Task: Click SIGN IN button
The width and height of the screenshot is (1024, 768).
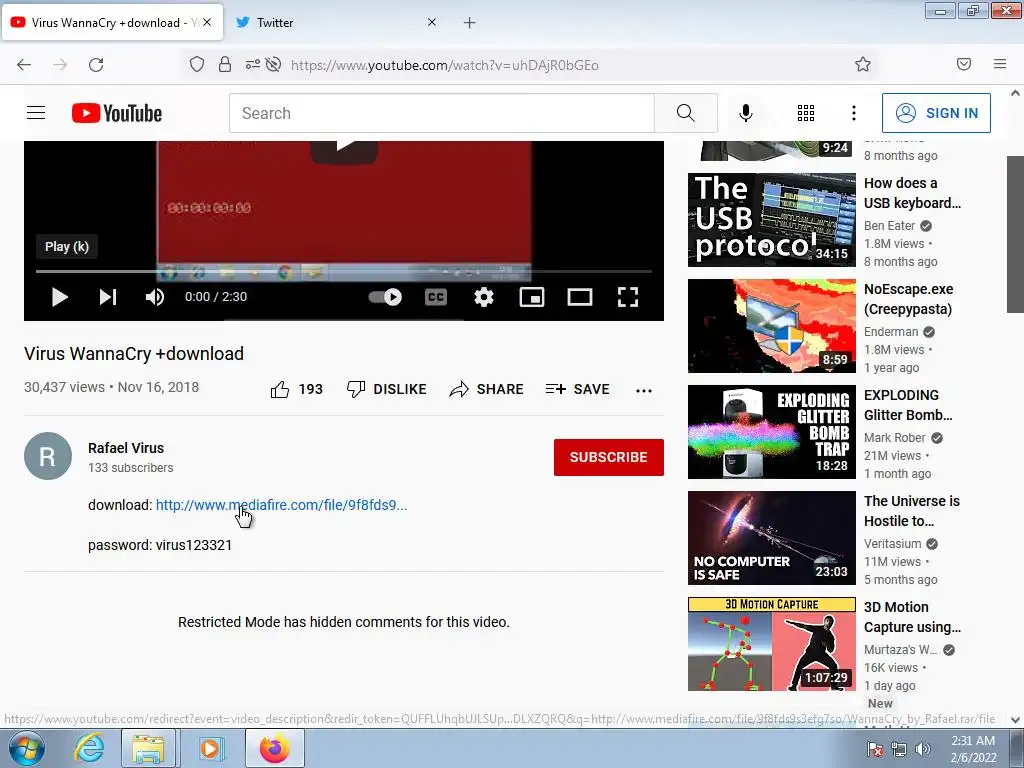Action: coord(936,113)
